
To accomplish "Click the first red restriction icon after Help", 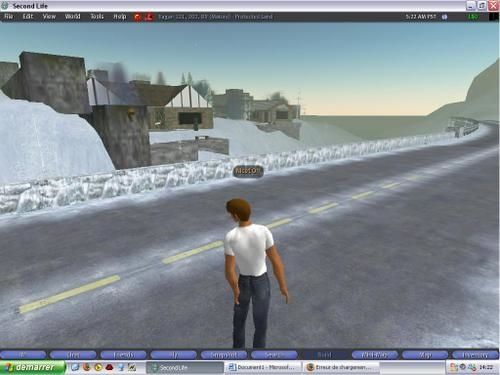I will 137,17.
